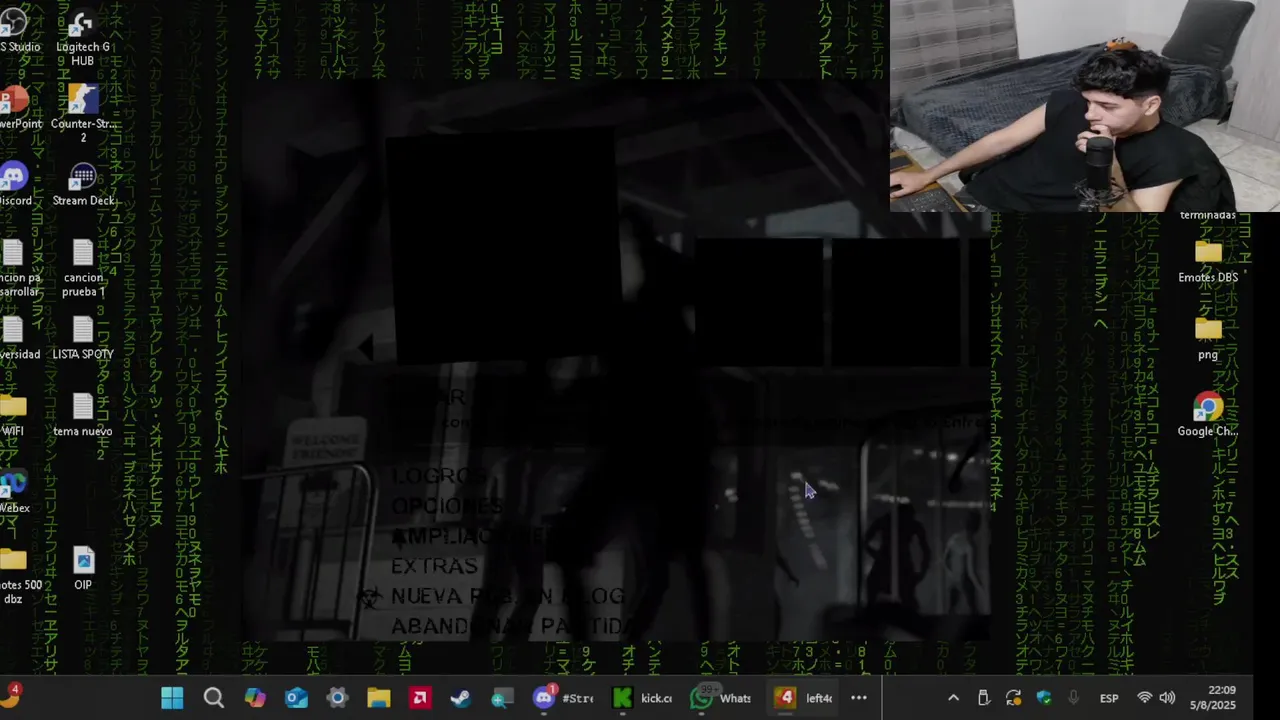
Task: Select the Emotes DBS folder
Action: click(1208, 262)
